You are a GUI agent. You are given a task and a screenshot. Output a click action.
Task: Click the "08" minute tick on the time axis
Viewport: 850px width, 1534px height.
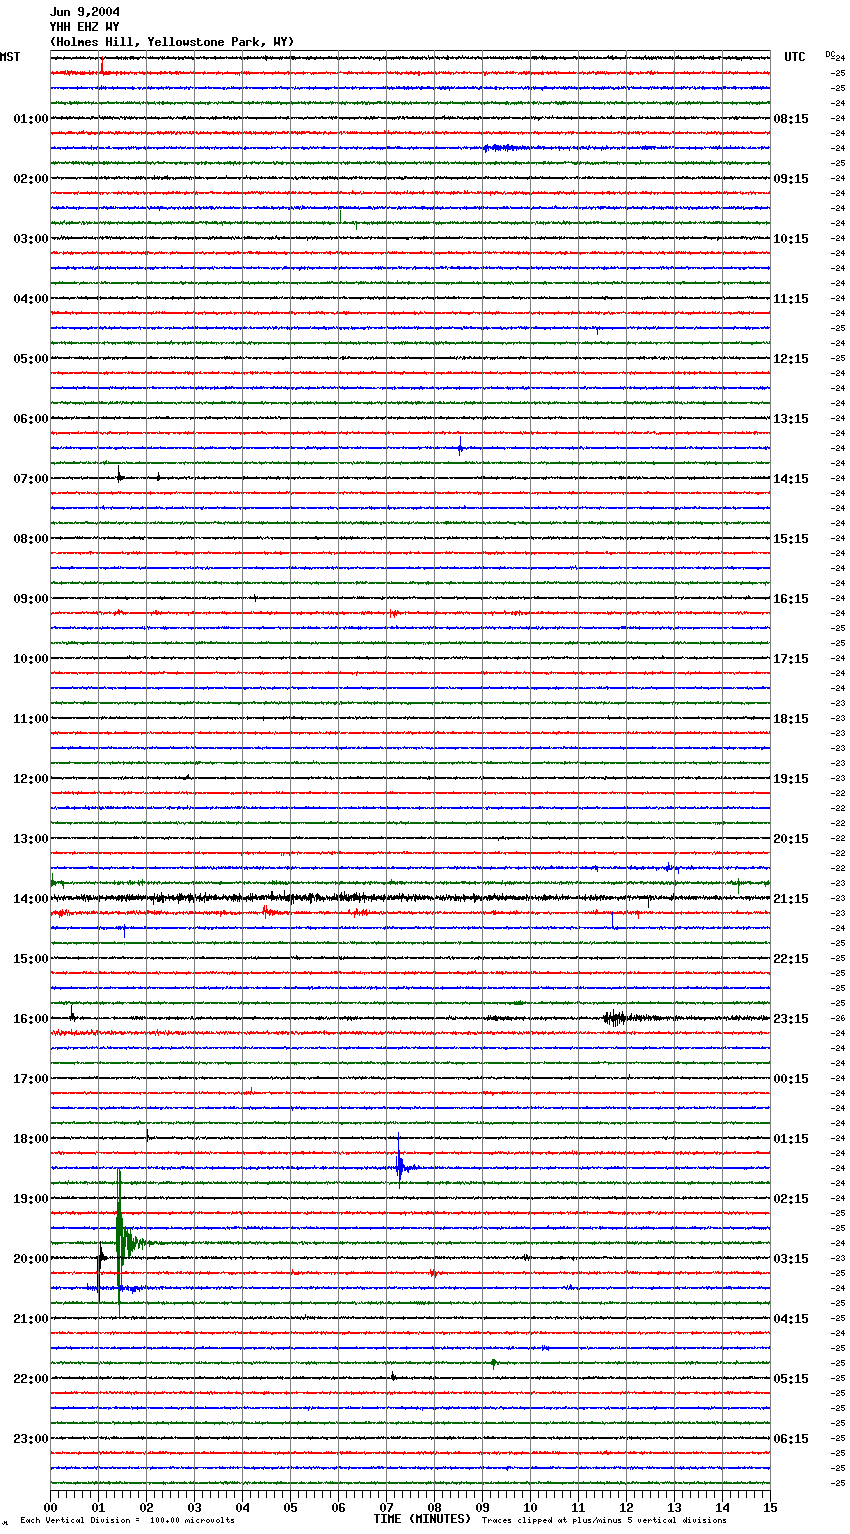(434, 1507)
